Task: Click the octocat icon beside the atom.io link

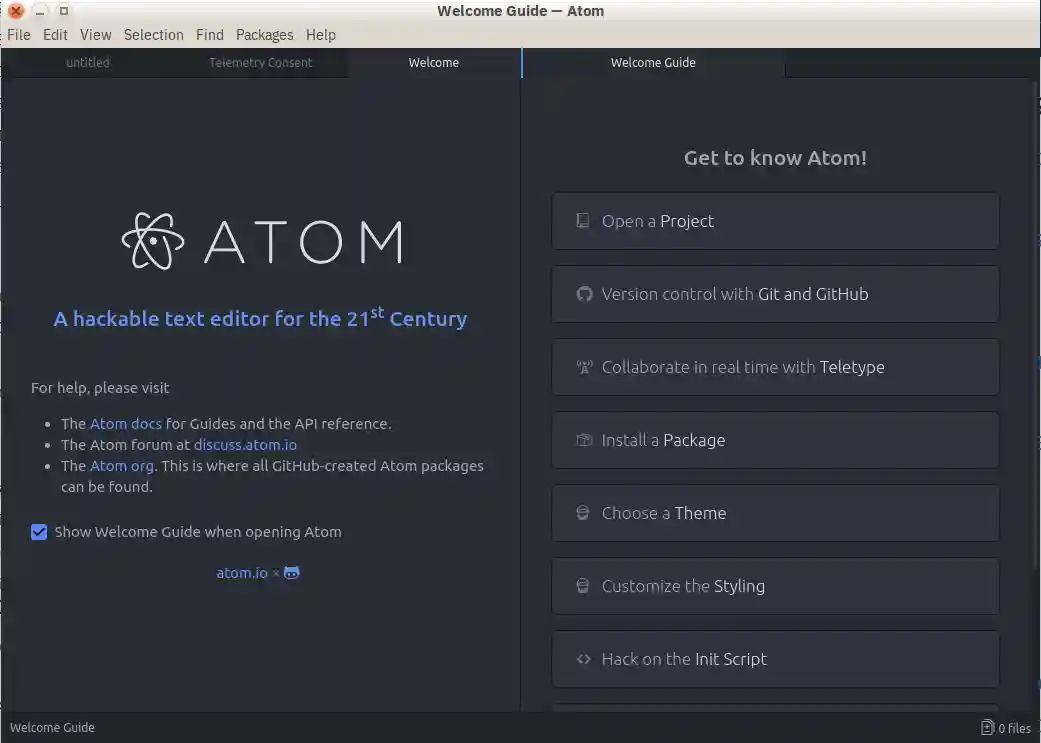Action: pyautogui.click(x=290, y=572)
